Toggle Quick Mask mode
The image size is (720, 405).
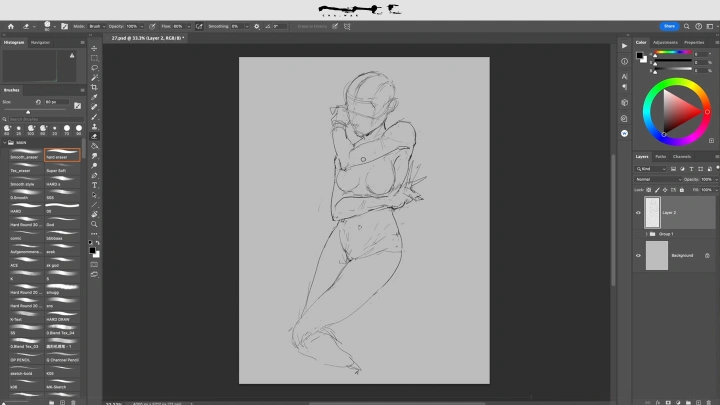pos(94,264)
